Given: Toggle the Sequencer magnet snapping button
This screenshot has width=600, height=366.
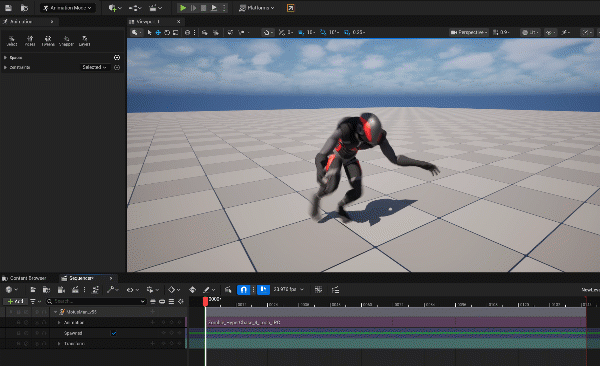Looking at the screenshot, I should click(x=243, y=289).
